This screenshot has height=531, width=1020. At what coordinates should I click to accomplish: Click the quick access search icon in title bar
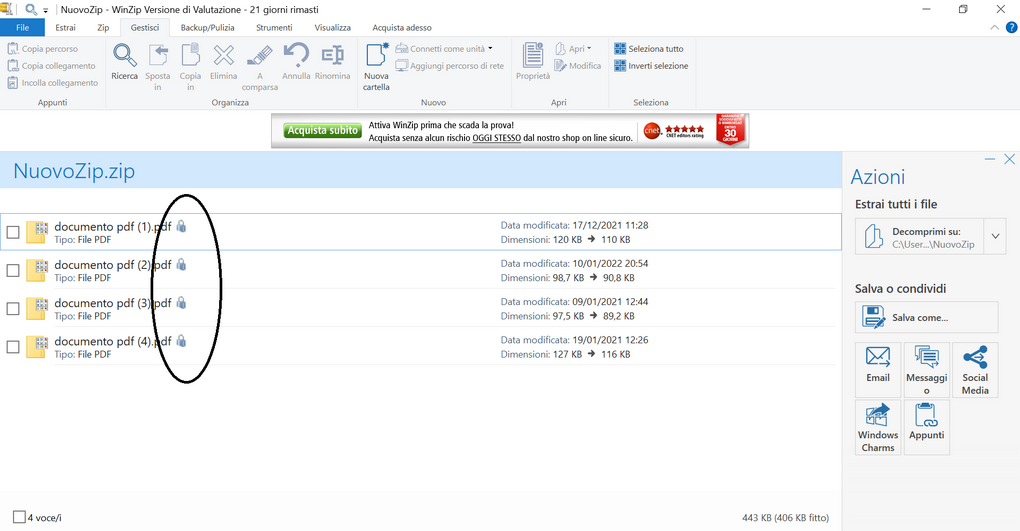pos(31,10)
